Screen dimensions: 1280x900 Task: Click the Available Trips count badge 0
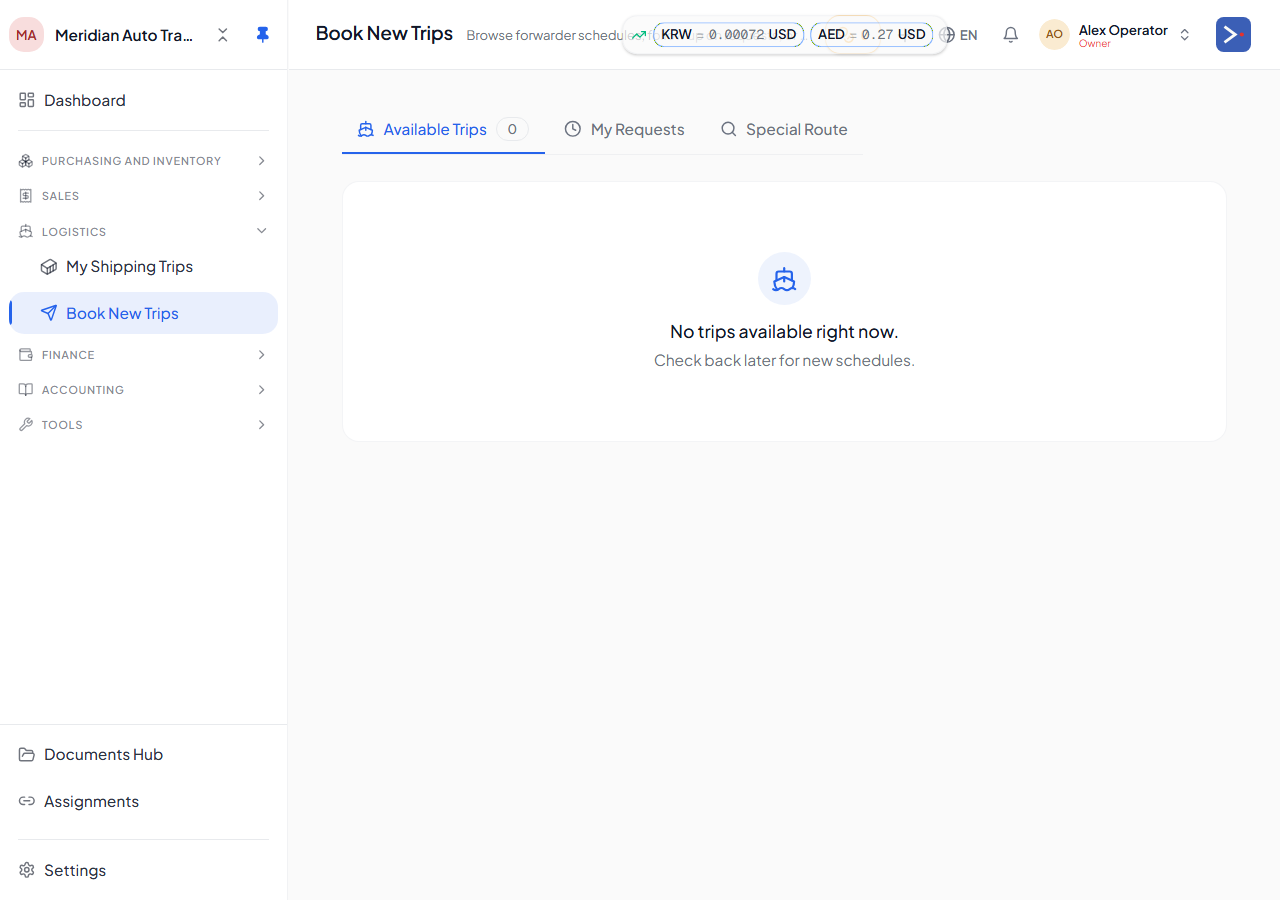(512, 129)
